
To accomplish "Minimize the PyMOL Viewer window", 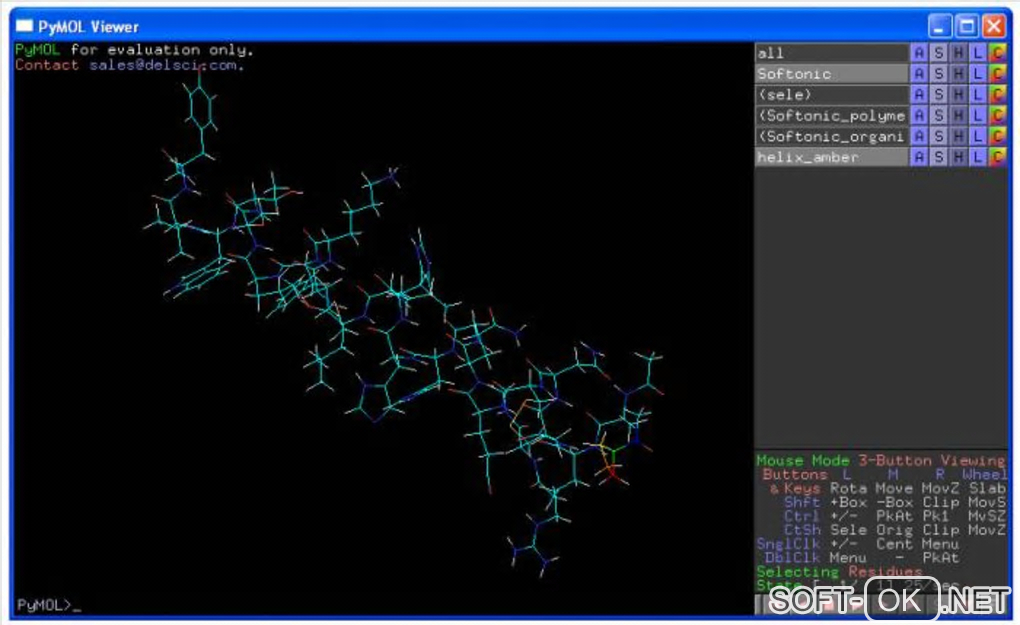I will [939, 27].
